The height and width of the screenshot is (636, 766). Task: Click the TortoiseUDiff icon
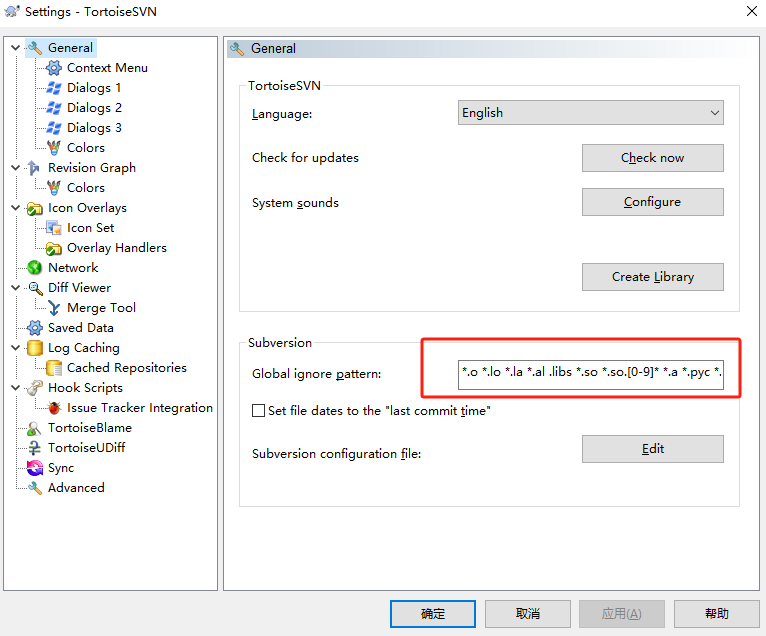pyautogui.click(x=35, y=448)
